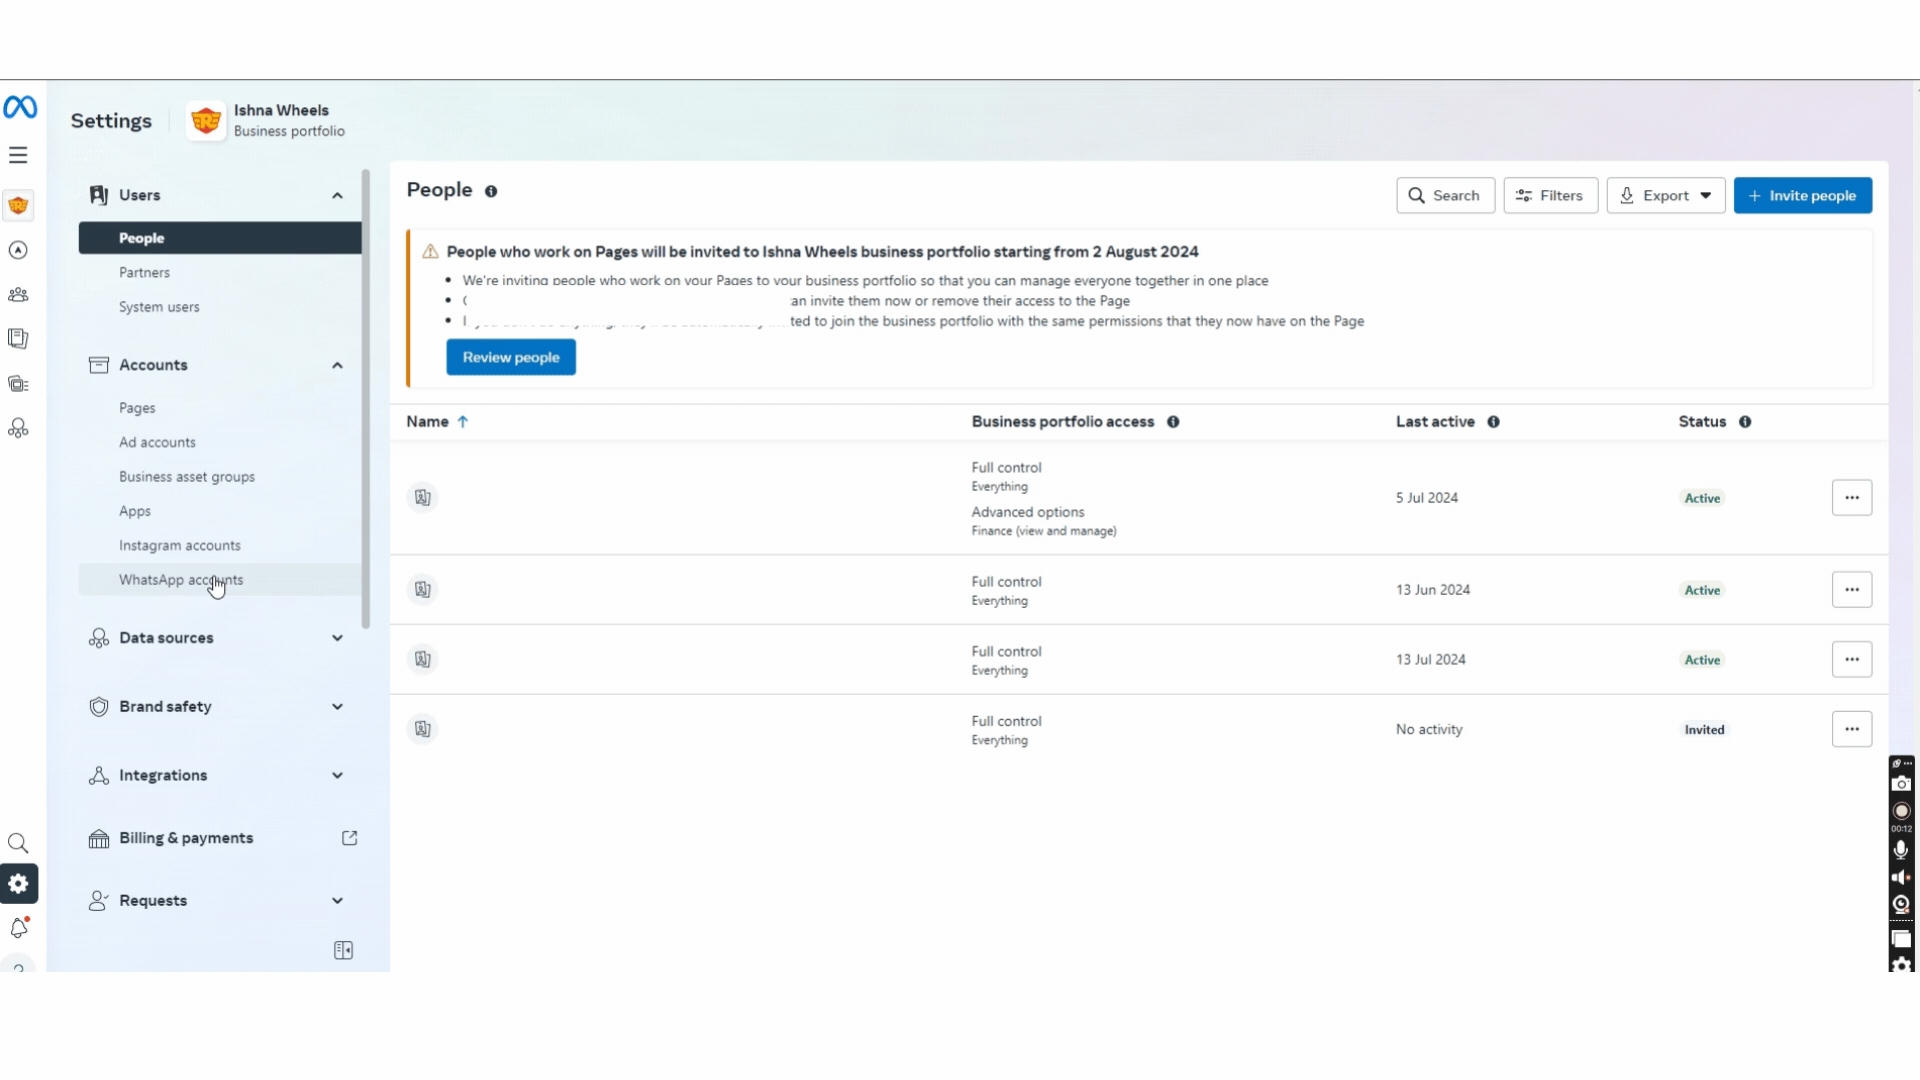This screenshot has width=1920, height=1080.
Task: Click the Review people button
Action: click(x=510, y=358)
